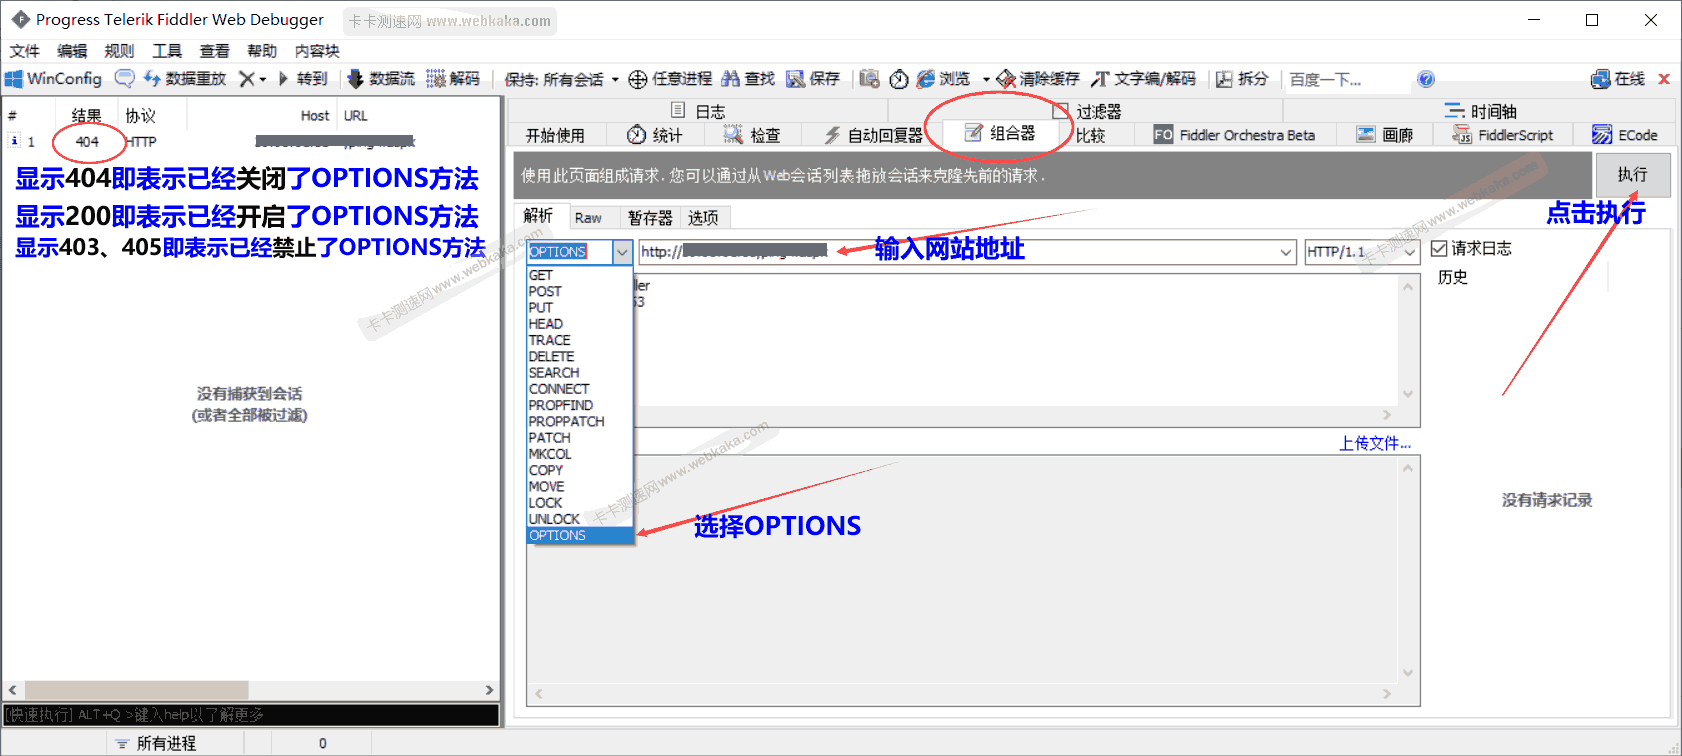
Task: Click the timer clock icon in toolbar
Action: pos(899,79)
